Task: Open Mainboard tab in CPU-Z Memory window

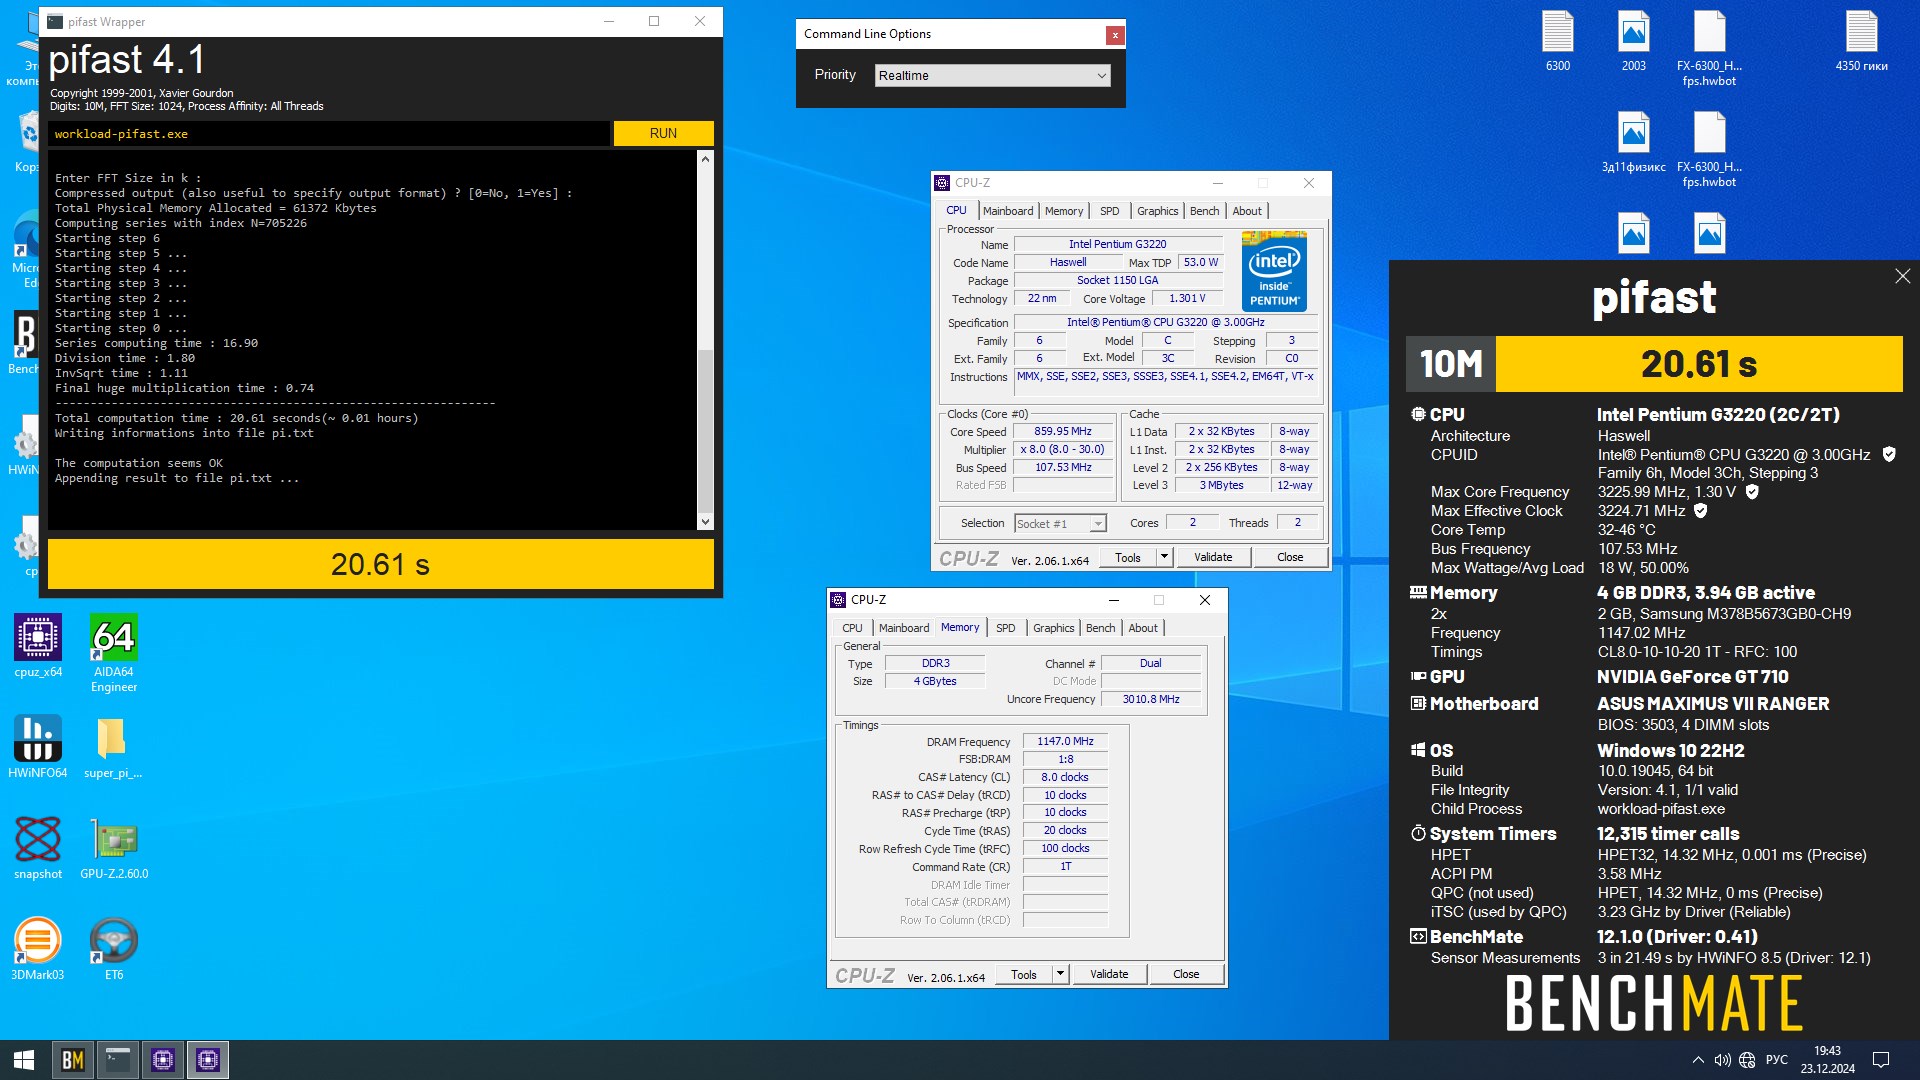Action: (904, 628)
